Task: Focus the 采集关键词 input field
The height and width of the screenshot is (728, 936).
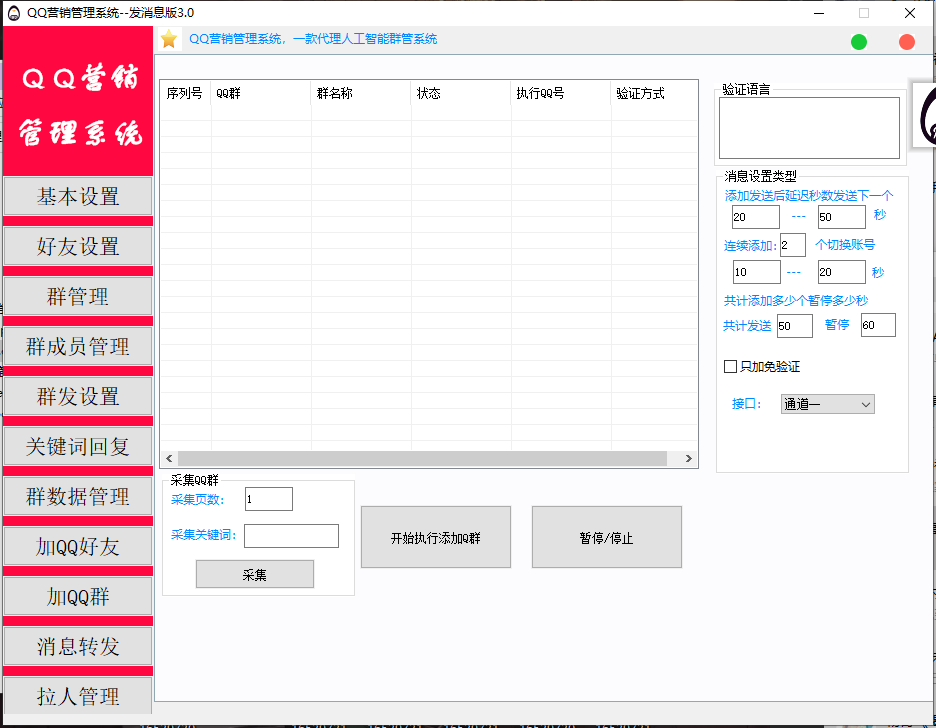Action: click(x=291, y=535)
